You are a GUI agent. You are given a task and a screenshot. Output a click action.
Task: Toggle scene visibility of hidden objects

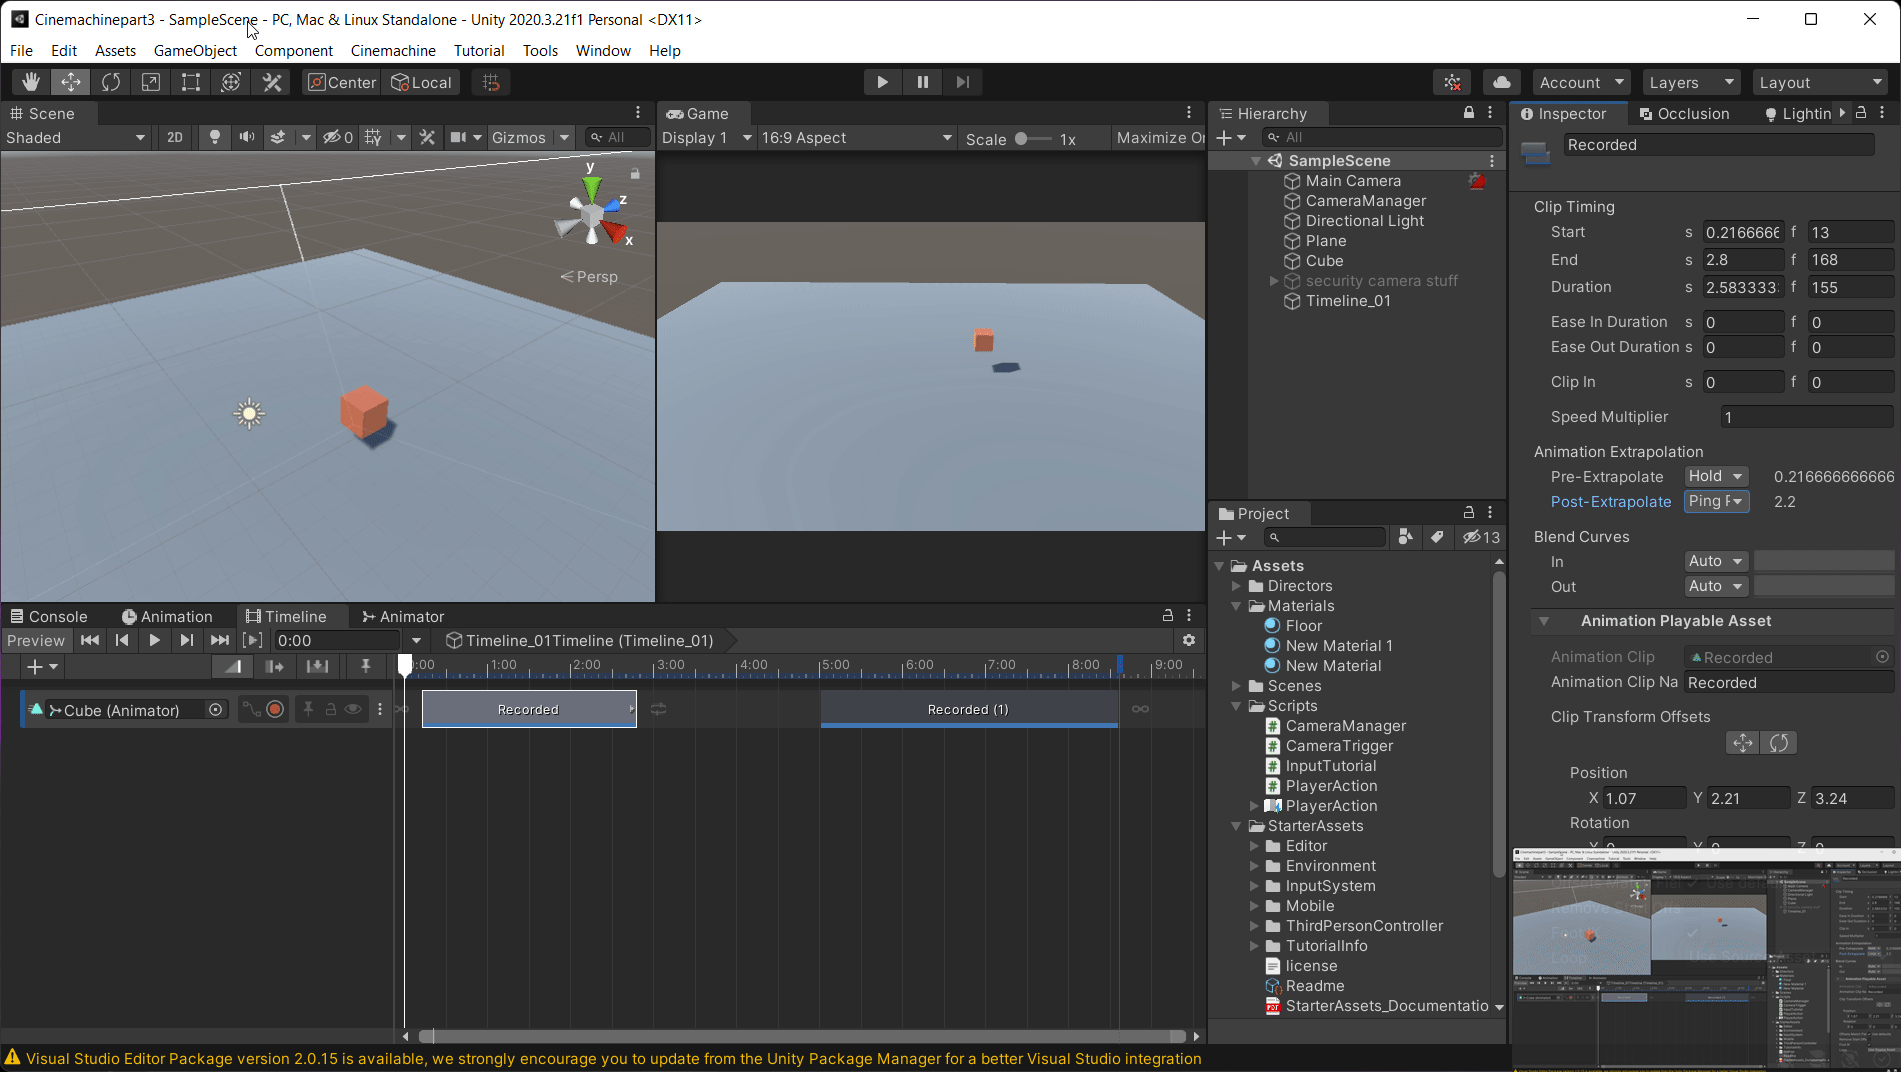(337, 138)
